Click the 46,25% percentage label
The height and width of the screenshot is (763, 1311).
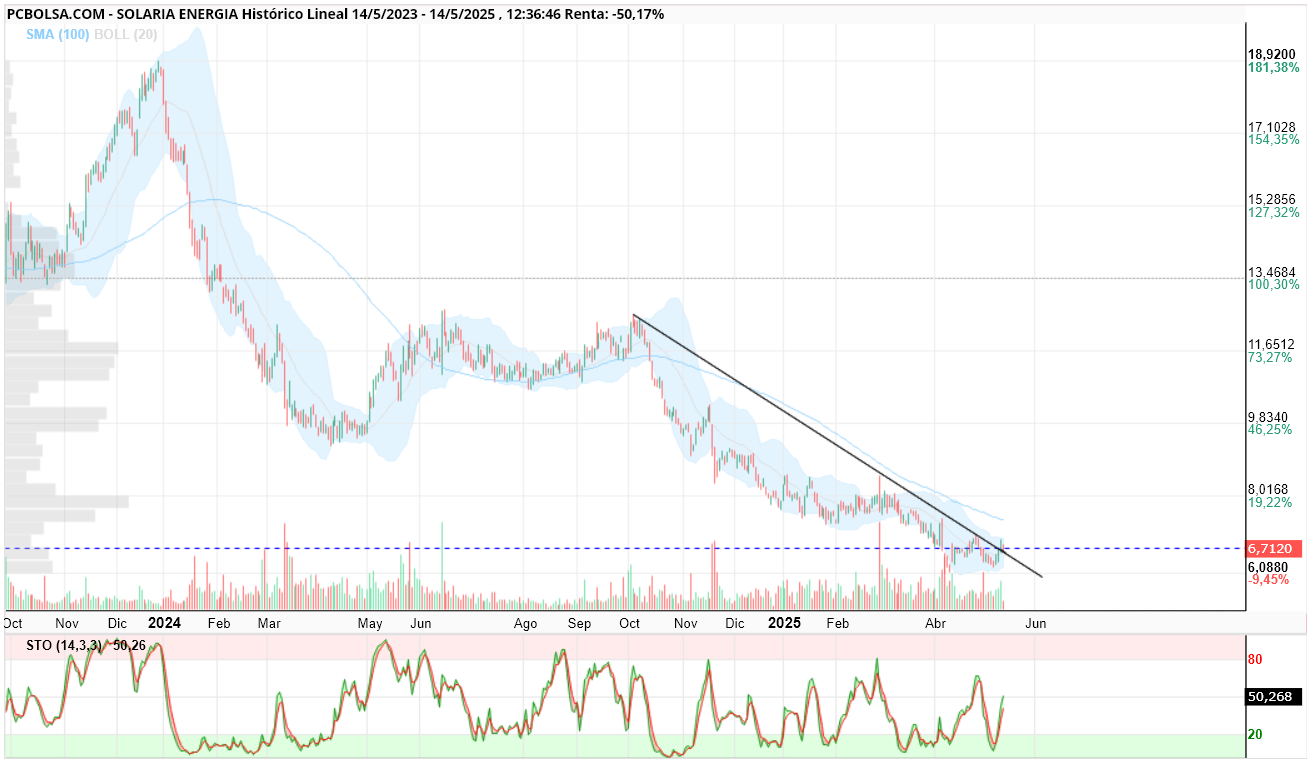[x=1270, y=430]
